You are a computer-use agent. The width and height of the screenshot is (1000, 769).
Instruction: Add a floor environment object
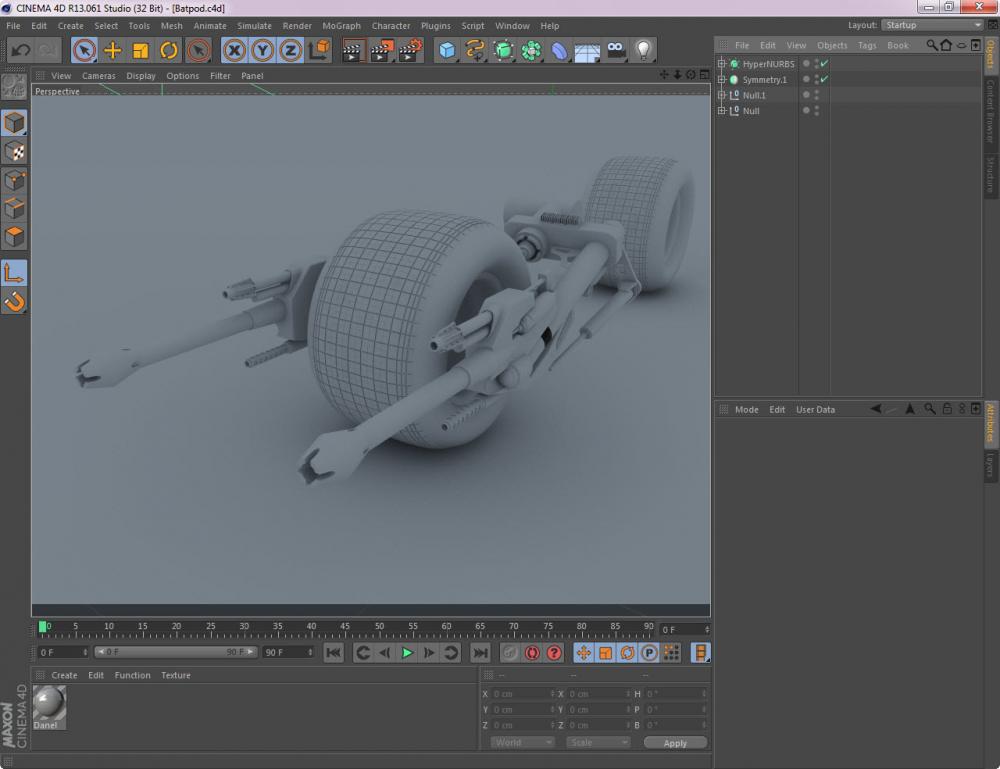click(x=587, y=51)
